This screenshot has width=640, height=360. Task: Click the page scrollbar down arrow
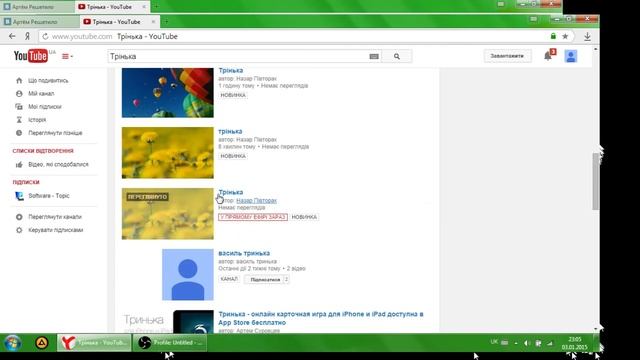pos(596,329)
